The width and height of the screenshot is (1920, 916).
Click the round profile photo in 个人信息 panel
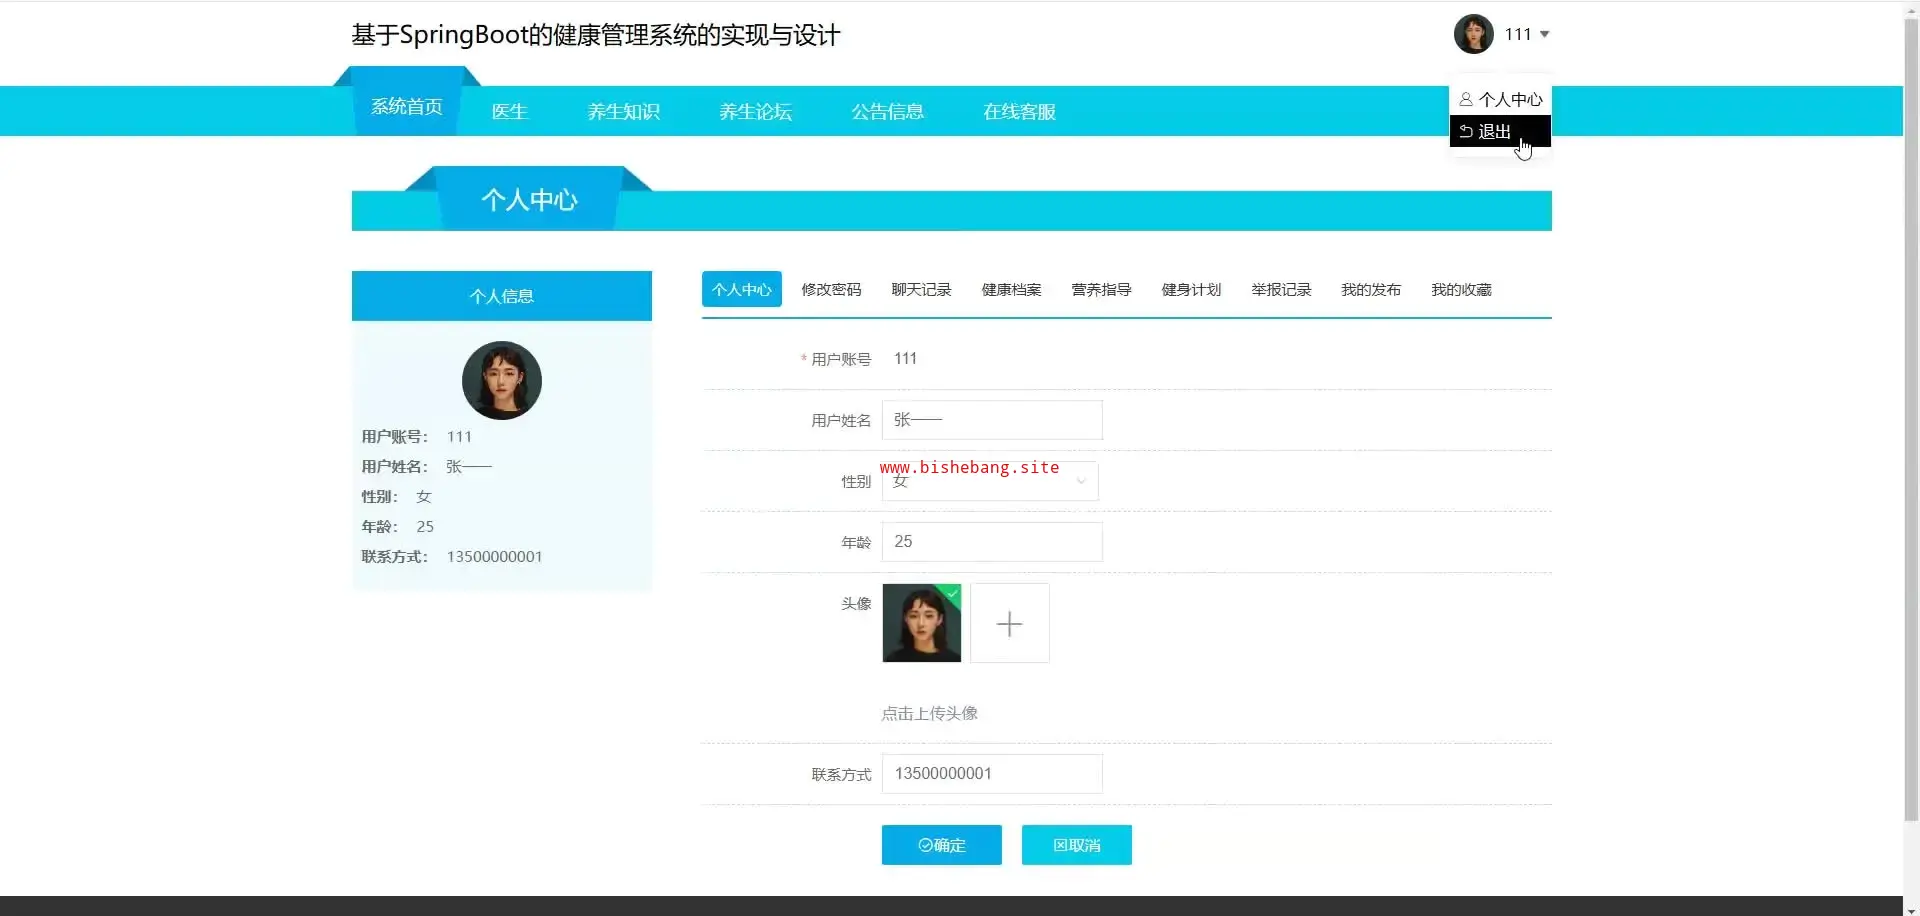(x=501, y=380)
